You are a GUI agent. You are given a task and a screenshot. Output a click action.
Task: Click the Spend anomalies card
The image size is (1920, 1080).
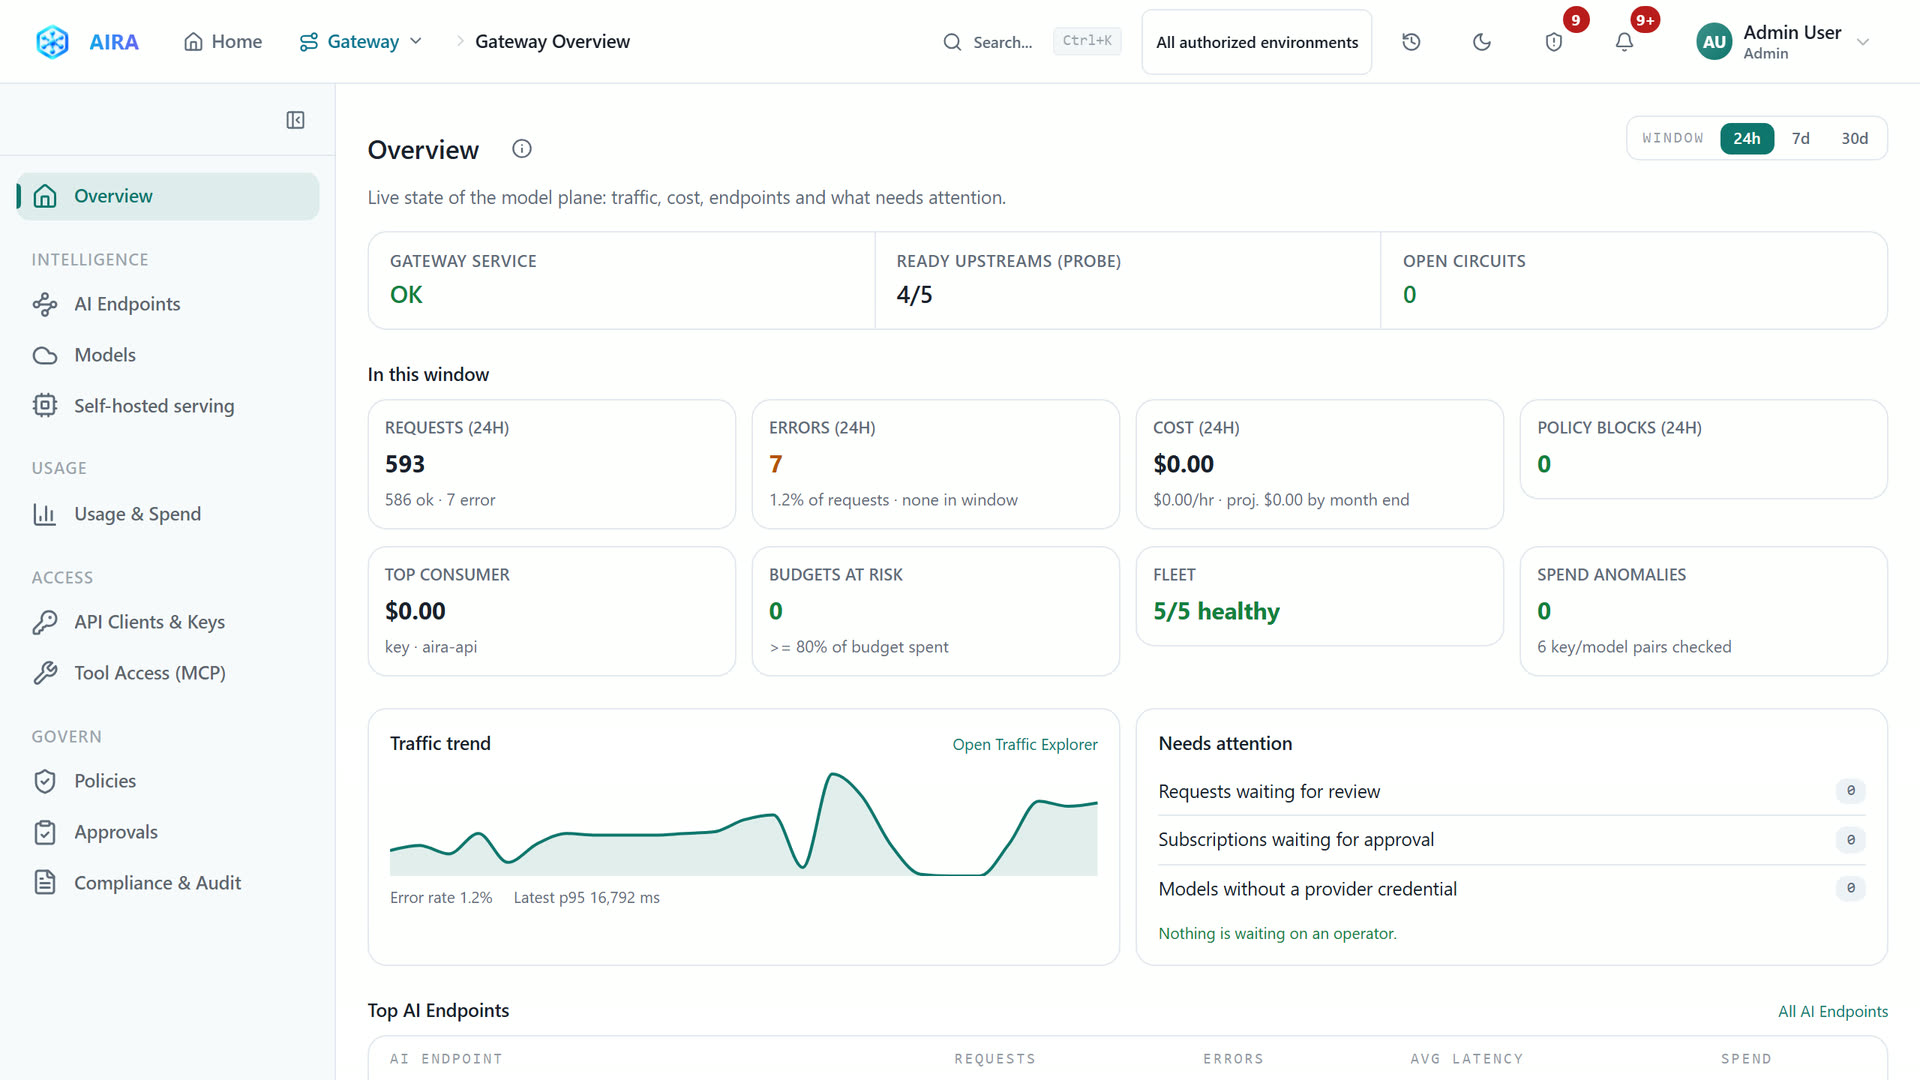pos(1704,611)
